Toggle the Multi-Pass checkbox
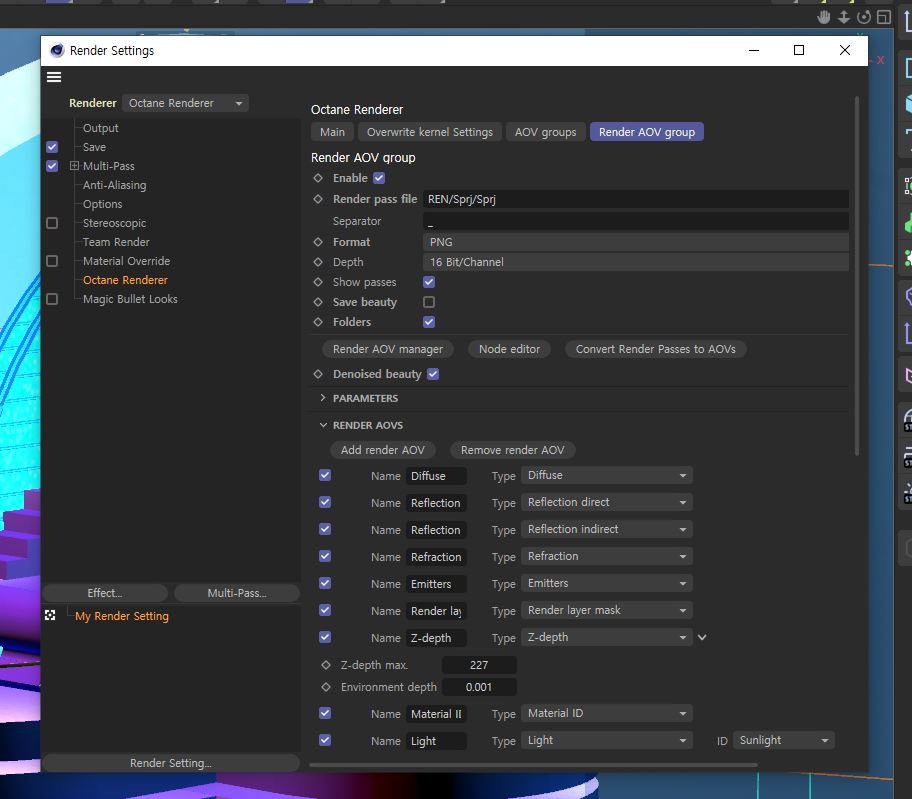 (x=52, y=166)
